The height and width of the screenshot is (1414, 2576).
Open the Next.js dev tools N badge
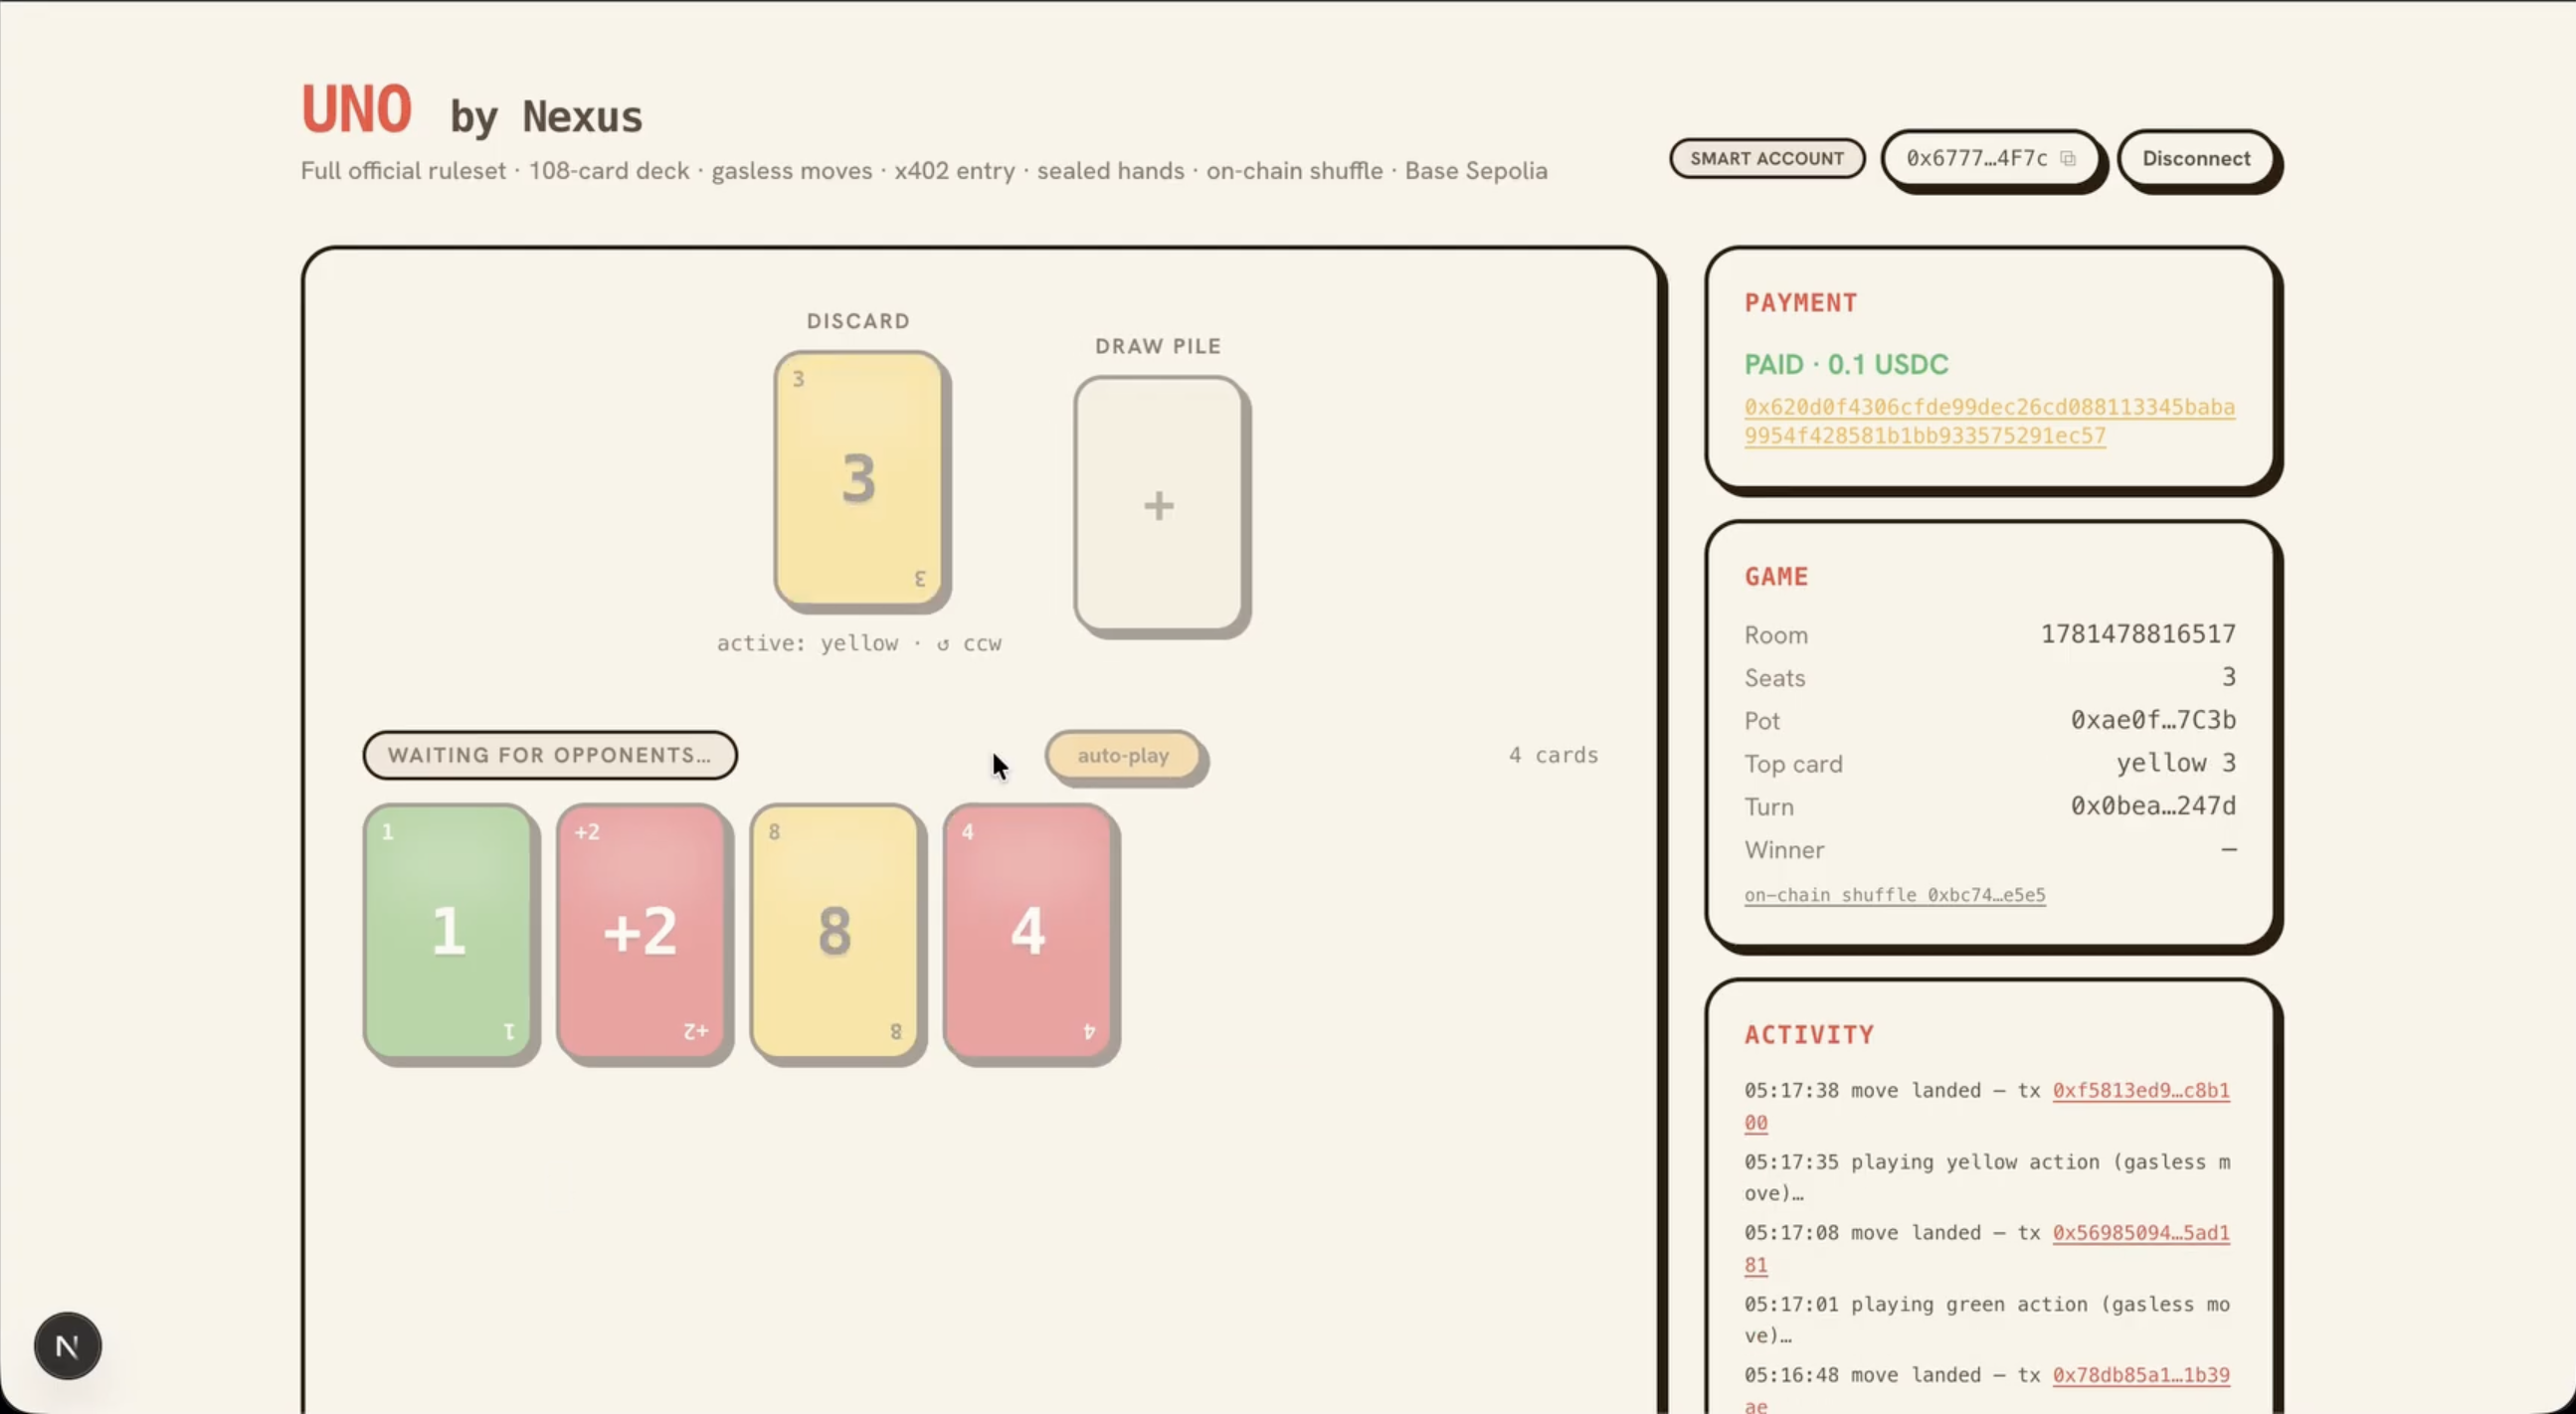(67, 1346)
